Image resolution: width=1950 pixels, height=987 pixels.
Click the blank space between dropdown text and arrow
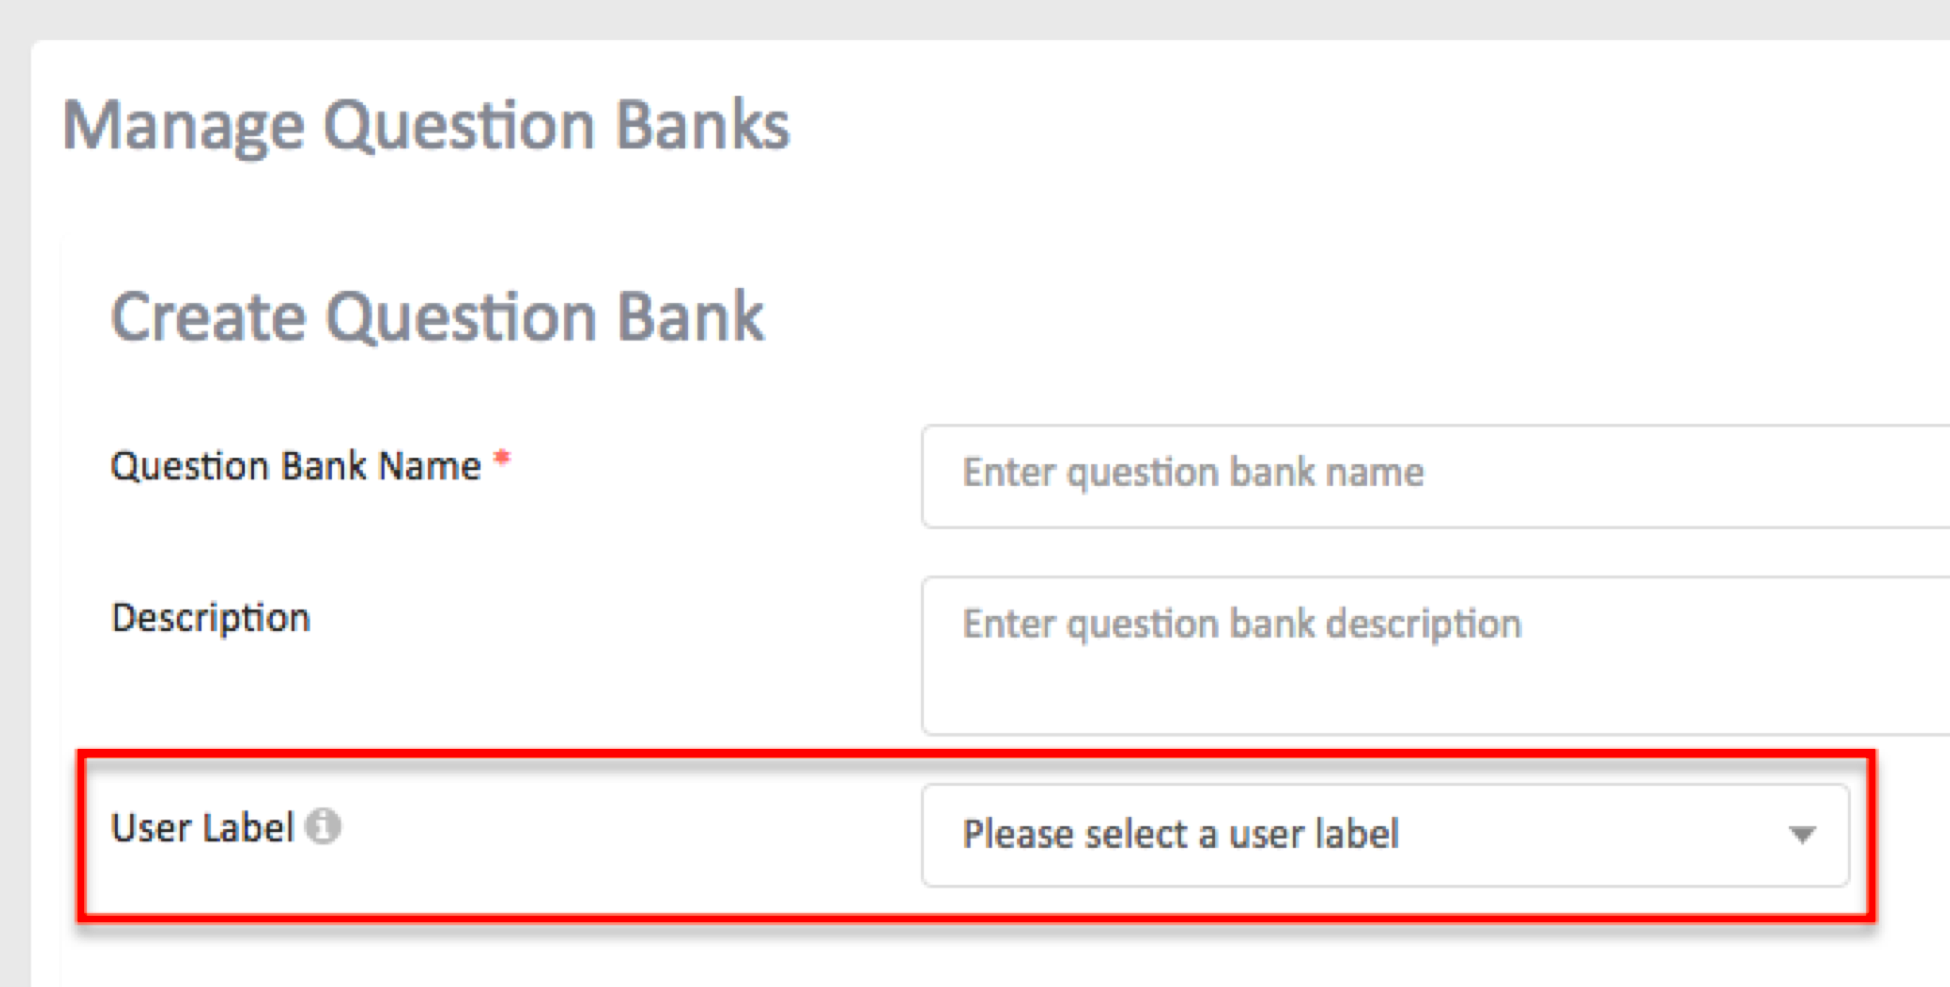tap(1590, 835)
